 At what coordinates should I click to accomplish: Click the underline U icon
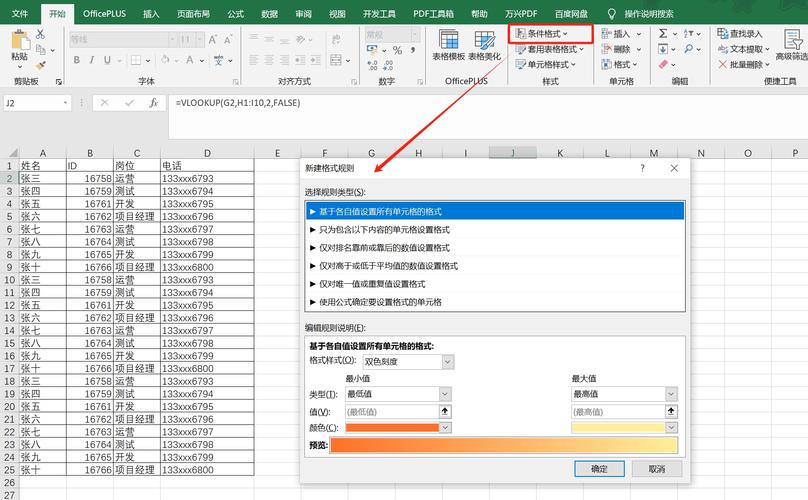point(107,60)
